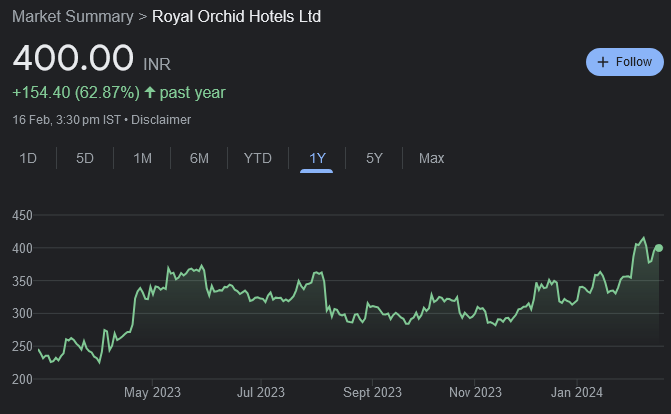Viewport: 671px width, 414px height.
Task: Select the 1Y range tab
Action: point(317,158)
